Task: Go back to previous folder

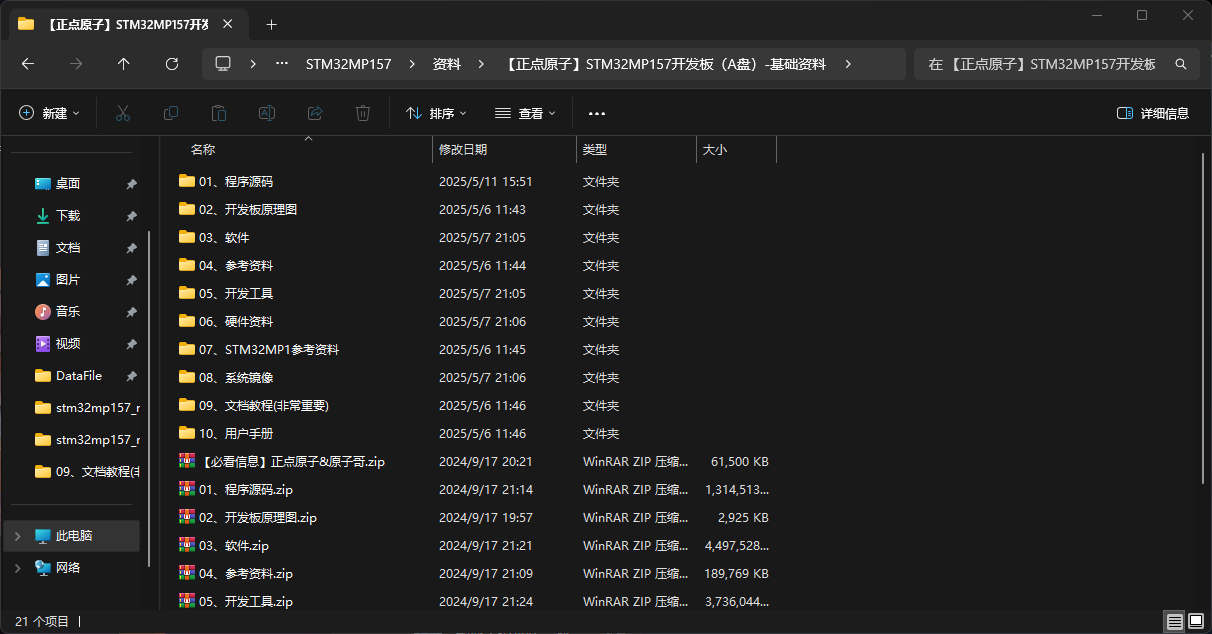Action: (28, 64)
